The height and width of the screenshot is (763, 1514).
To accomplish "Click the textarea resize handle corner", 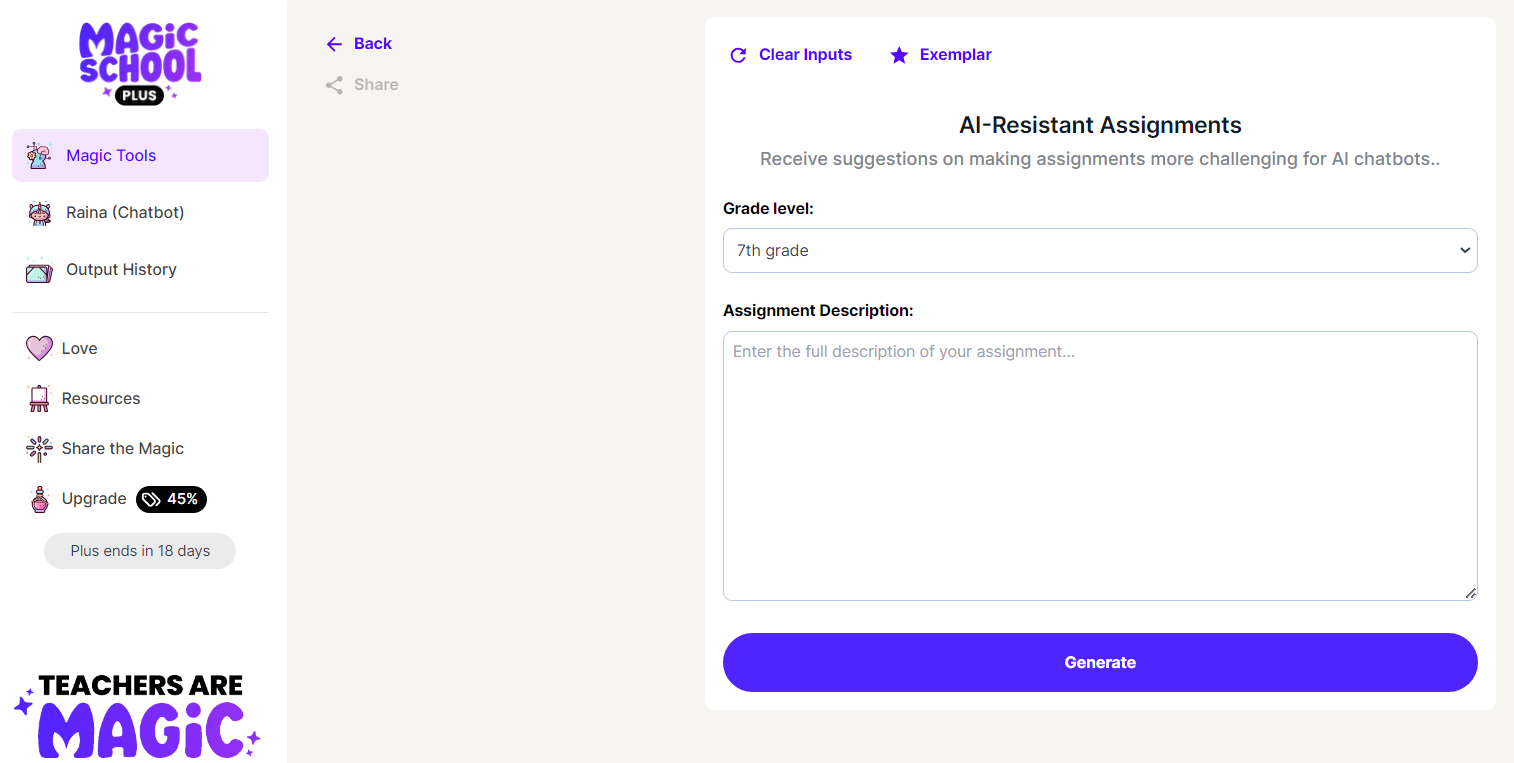I will pos(1470,593).
